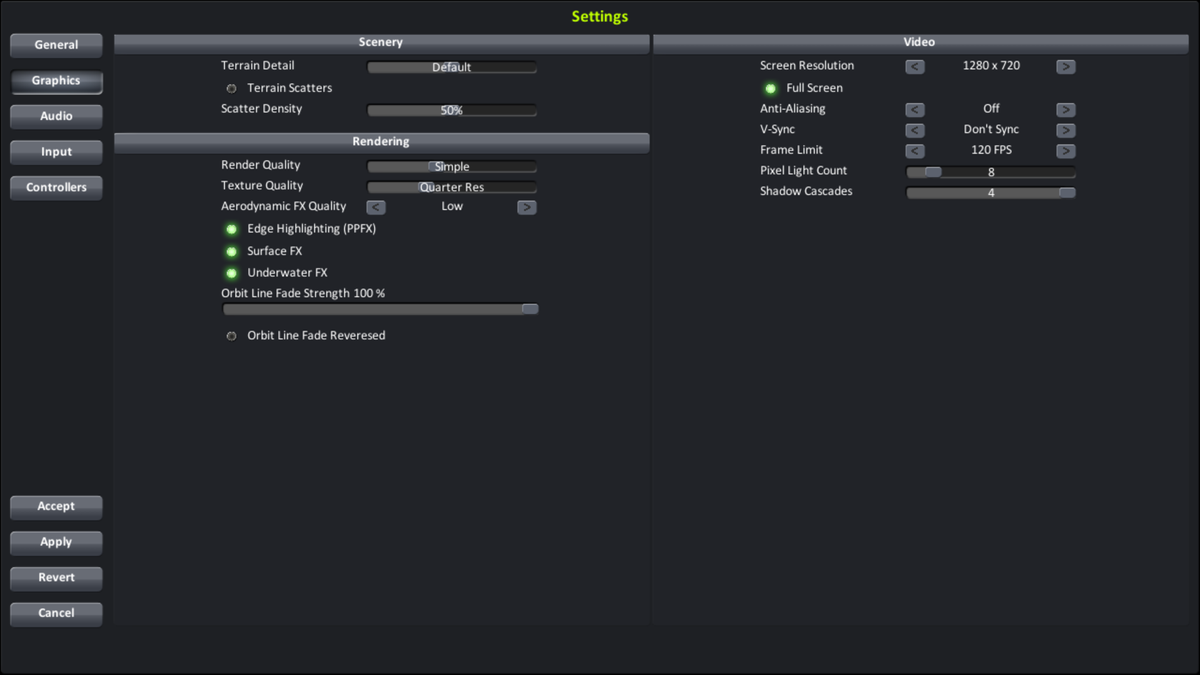
Task: Lower the Frame Limit using left arrow
Action: pos(914,150)
